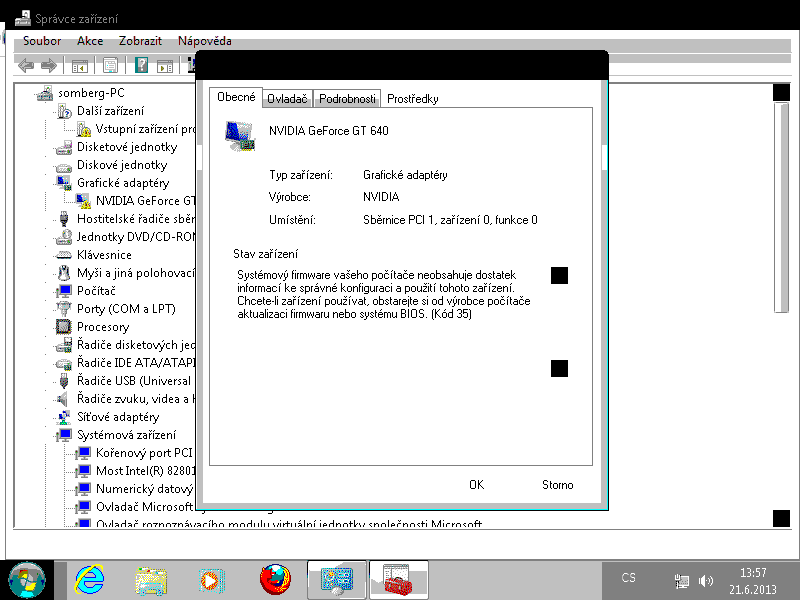
Task: Confirm the dialog with OK
Action: [477, 485]
